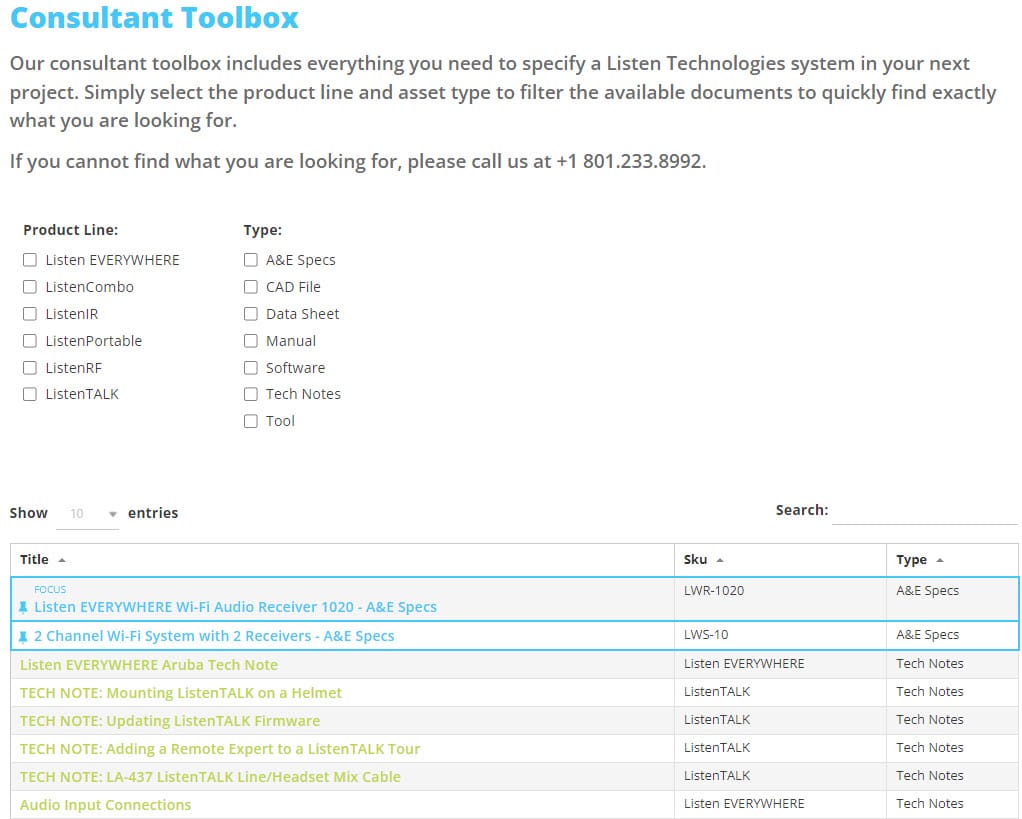Open 2 Channel Wi-Fi System A&E Specs link
This screenshot has height=819, width=1022.
(x=214, y=636)
